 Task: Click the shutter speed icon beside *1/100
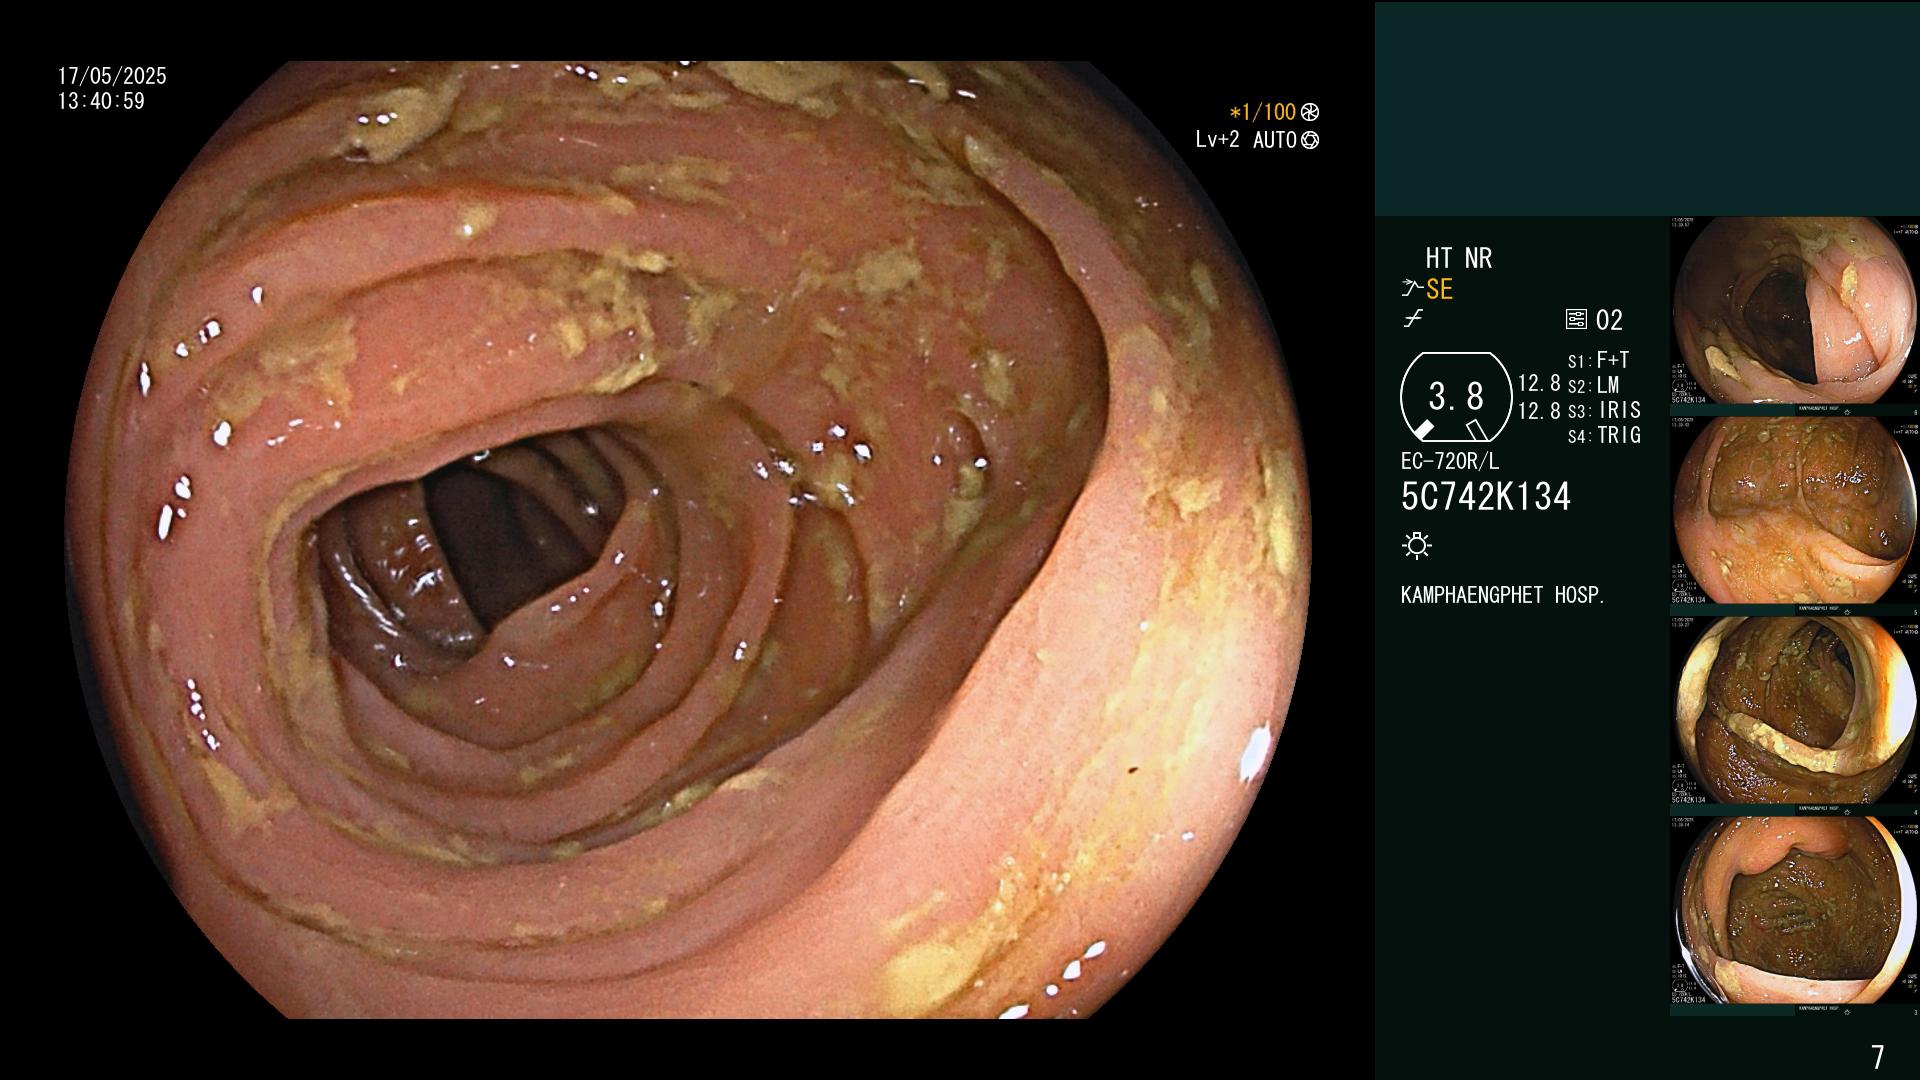(1310, 112)
